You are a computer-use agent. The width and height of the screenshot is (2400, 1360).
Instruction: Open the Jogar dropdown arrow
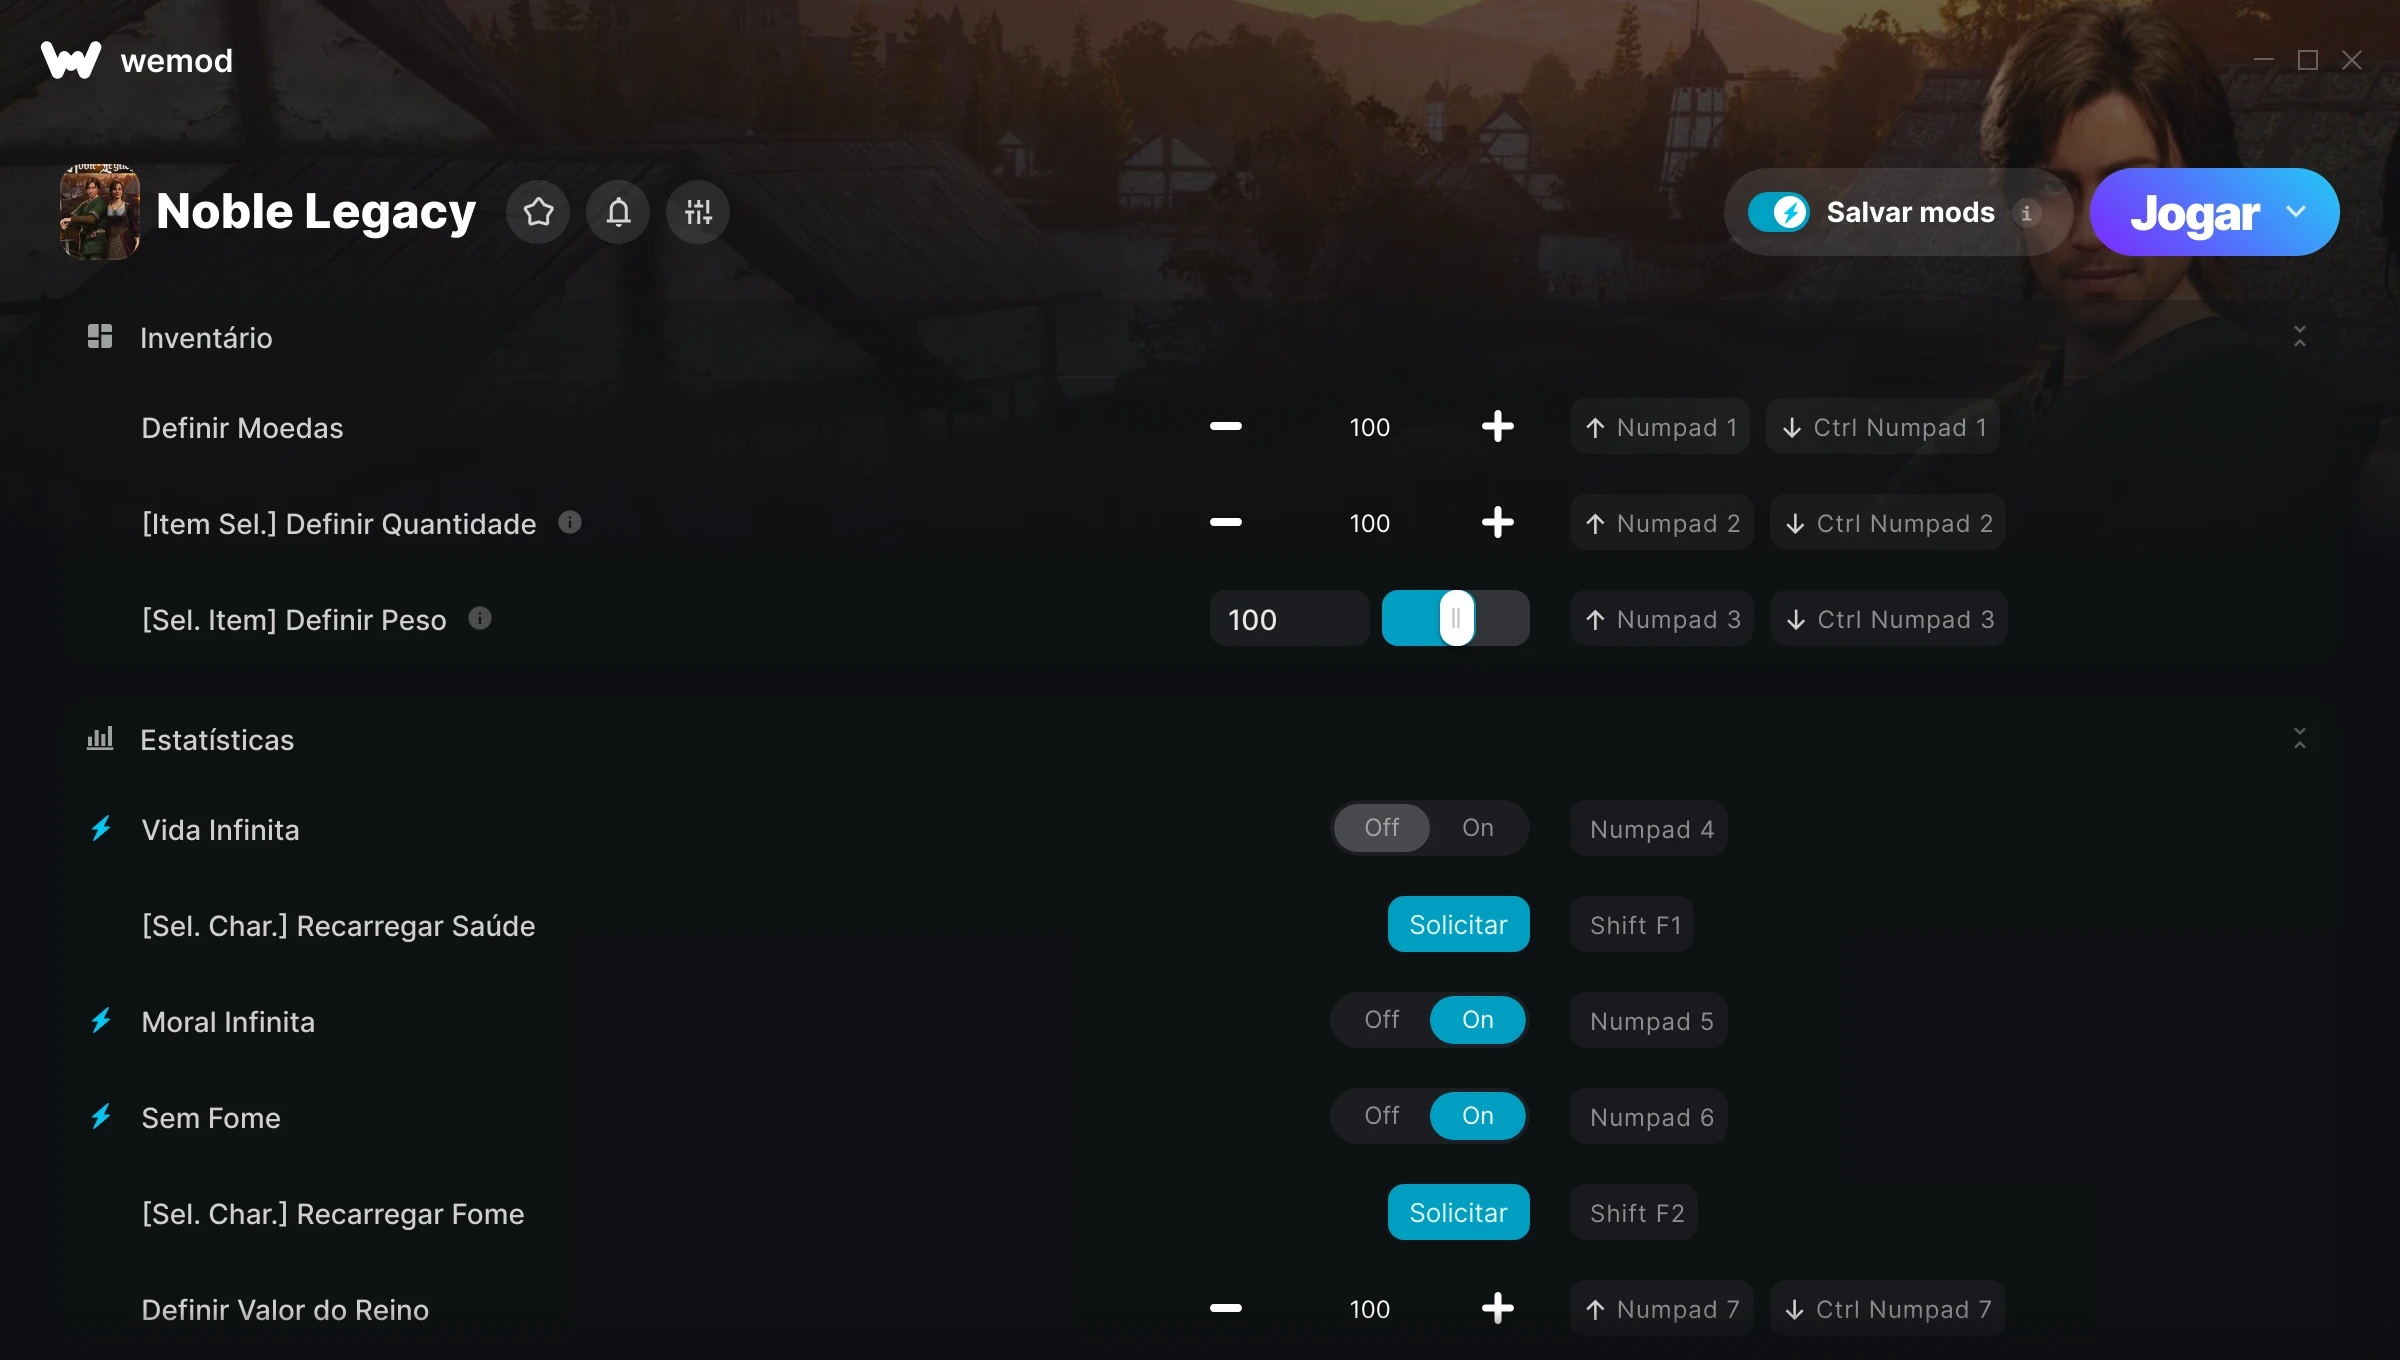(x=2296, y=212)
